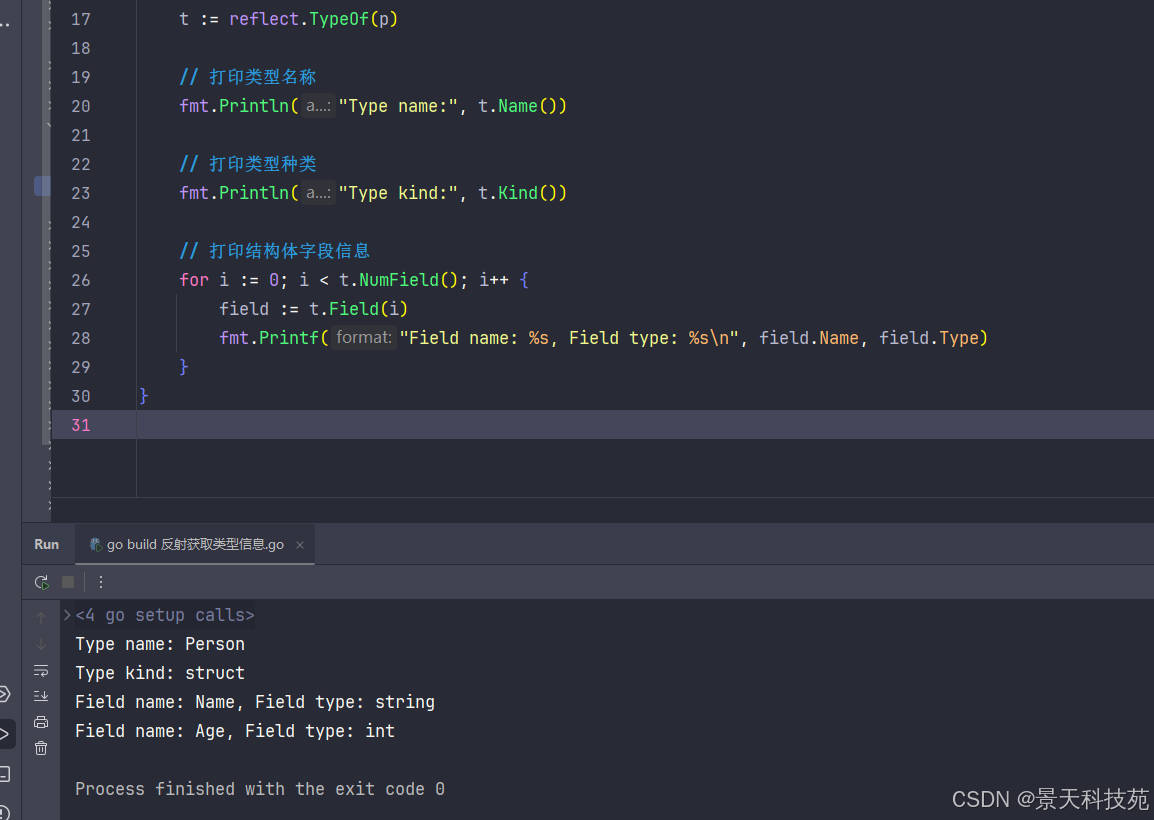Expand the collapsed "a...:" hint on line 20
Viewport: 1154px width, 820px height.
click(318, 106)
